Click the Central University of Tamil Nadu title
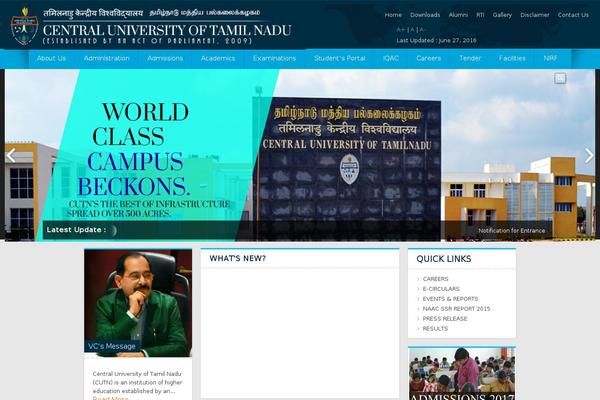 167,30
